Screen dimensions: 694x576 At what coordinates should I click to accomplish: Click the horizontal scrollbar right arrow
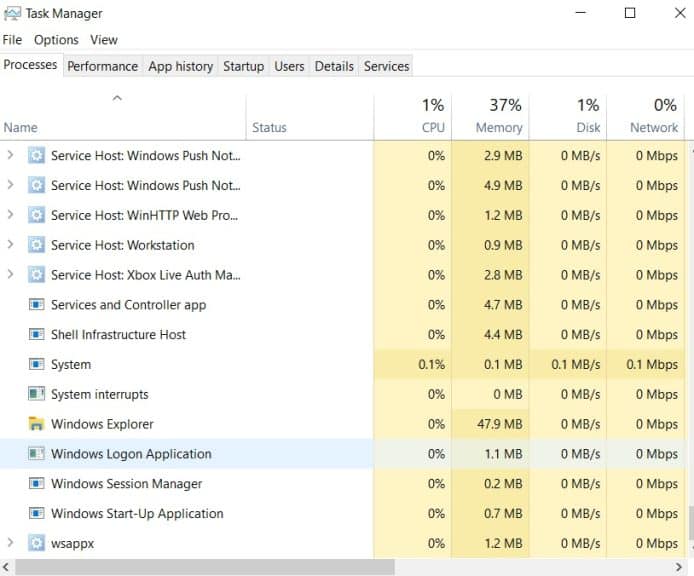point(679,567)
